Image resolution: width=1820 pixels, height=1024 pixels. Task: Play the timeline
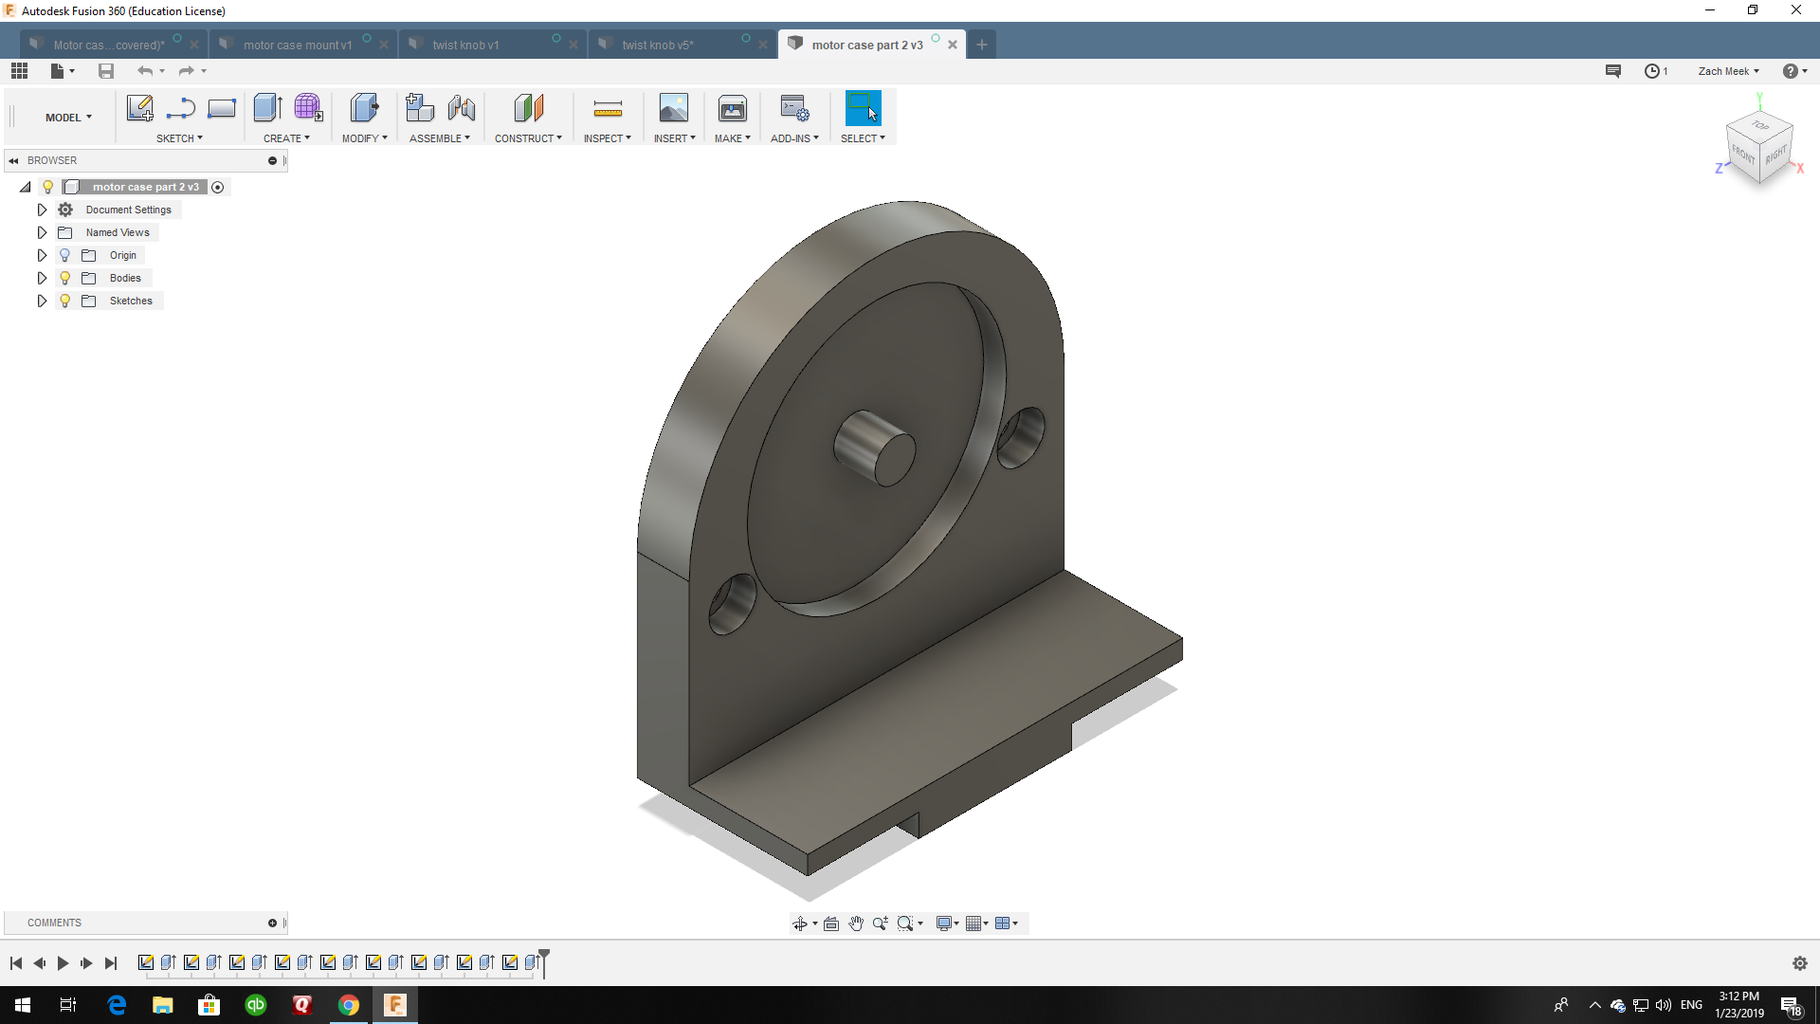pyautogui.click(x=63, y=963)
